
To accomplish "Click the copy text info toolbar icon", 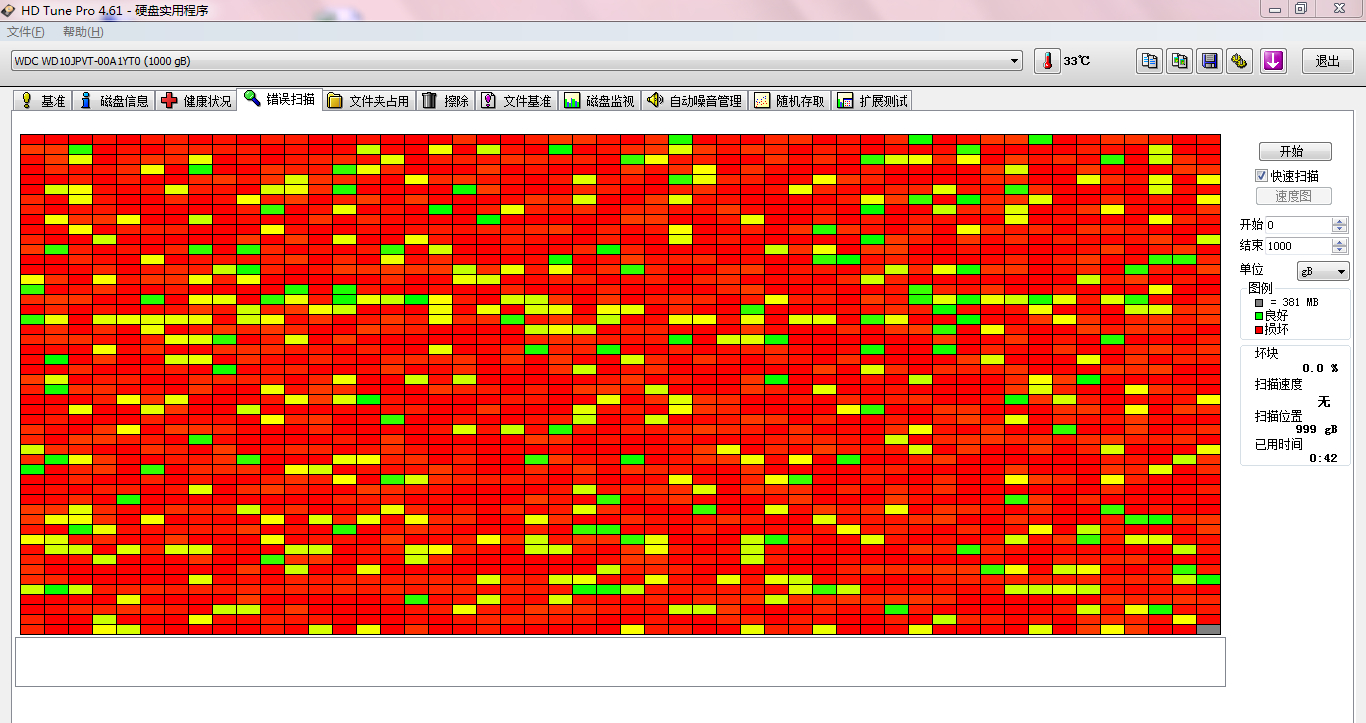I will (x=1150, y=61).
